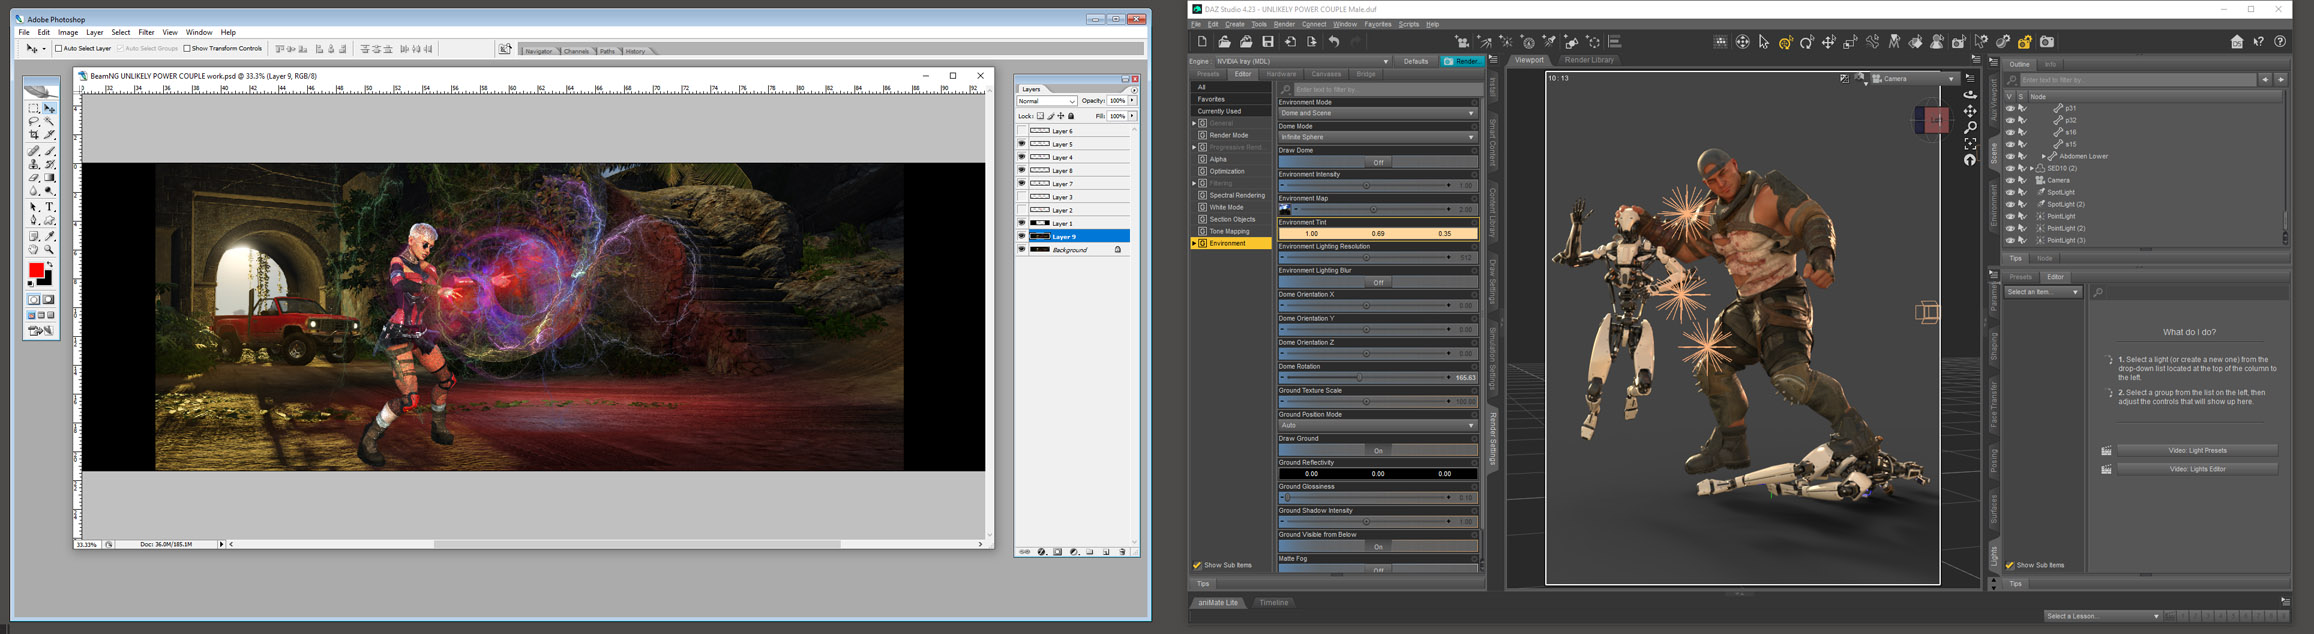Select the Eyedropper tool in Photoshop toolbox
Image resolution: width=2314 pixels, height=634 pixels.
click(49, 235)
